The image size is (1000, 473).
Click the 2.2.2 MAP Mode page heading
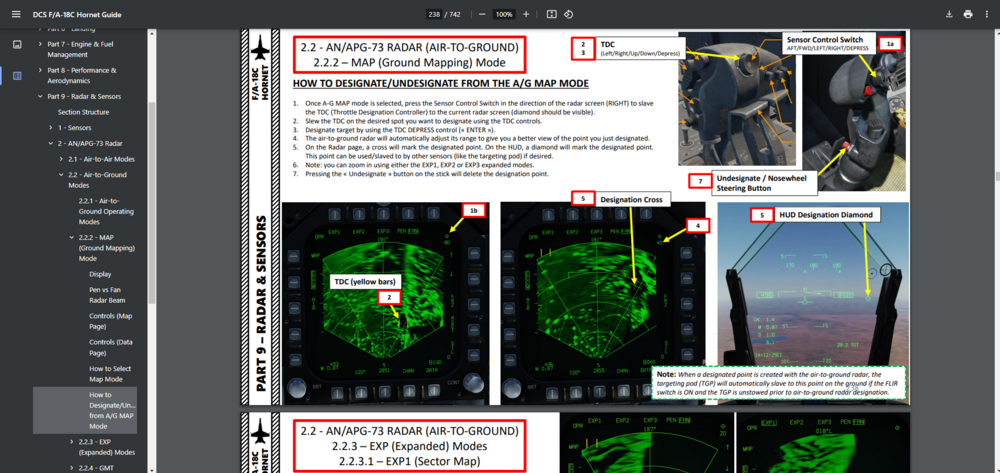point(409,55)
